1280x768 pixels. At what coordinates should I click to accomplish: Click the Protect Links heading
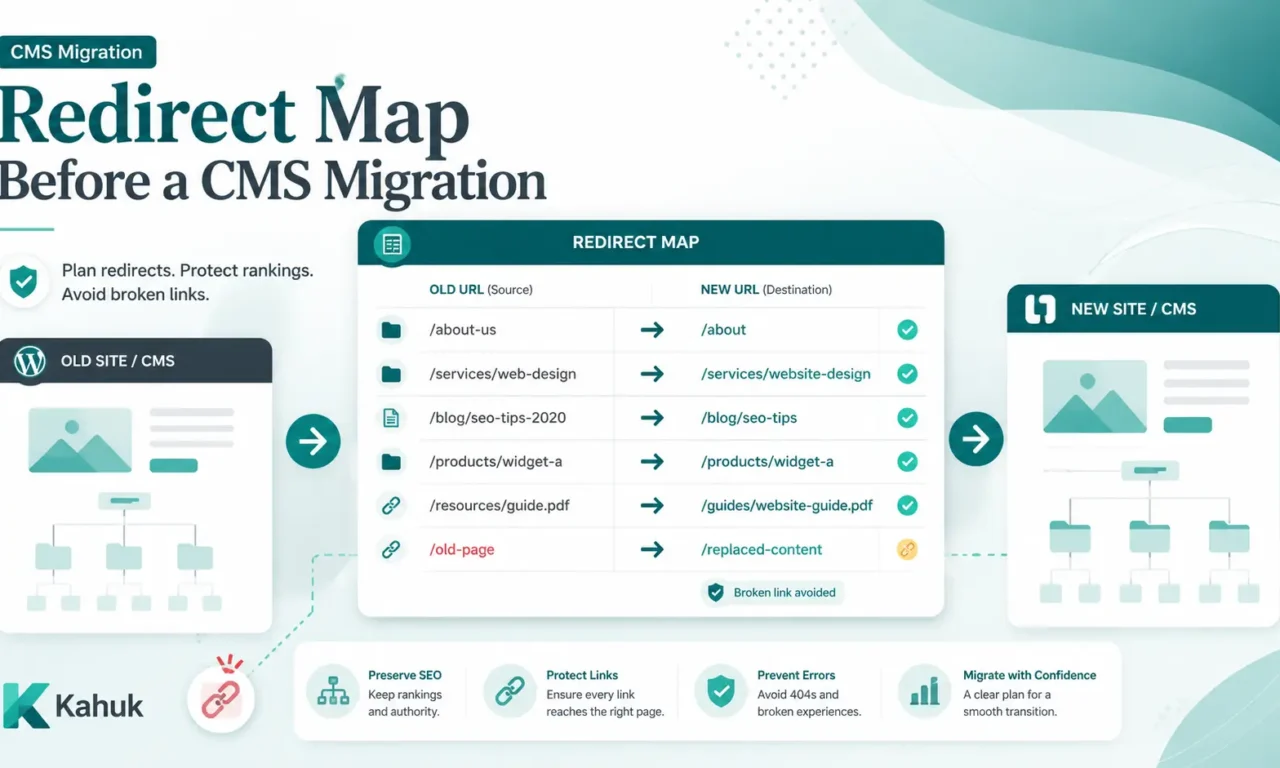[x=582, y=675]
